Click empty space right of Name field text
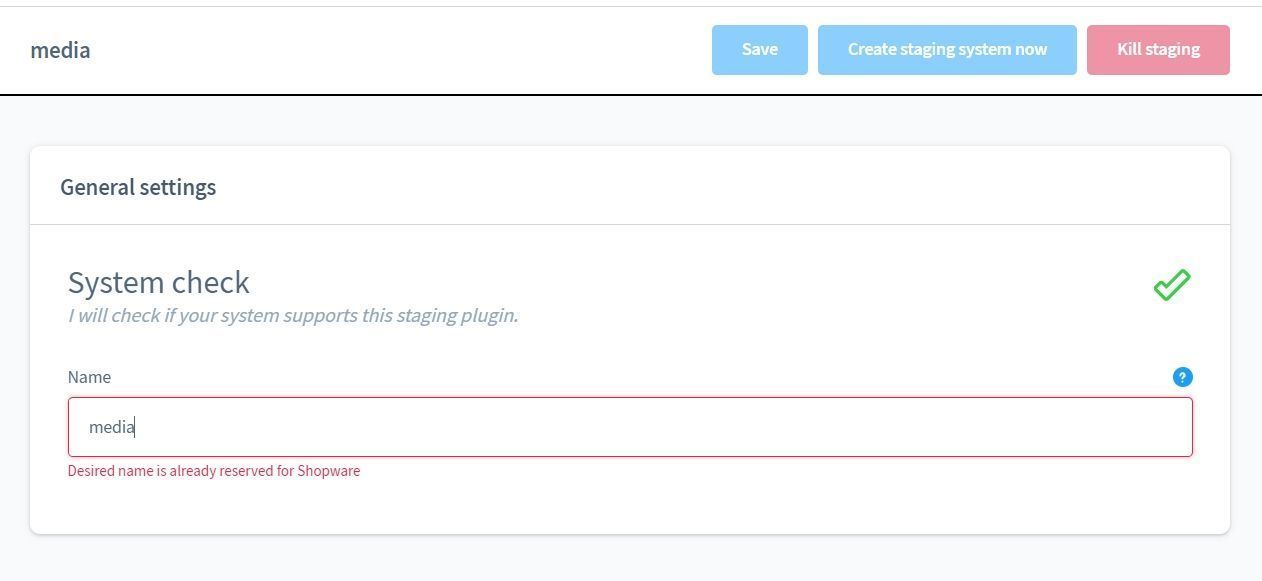Image resolution: width=1262 pixels, height=581 pixels. (700, 427)
